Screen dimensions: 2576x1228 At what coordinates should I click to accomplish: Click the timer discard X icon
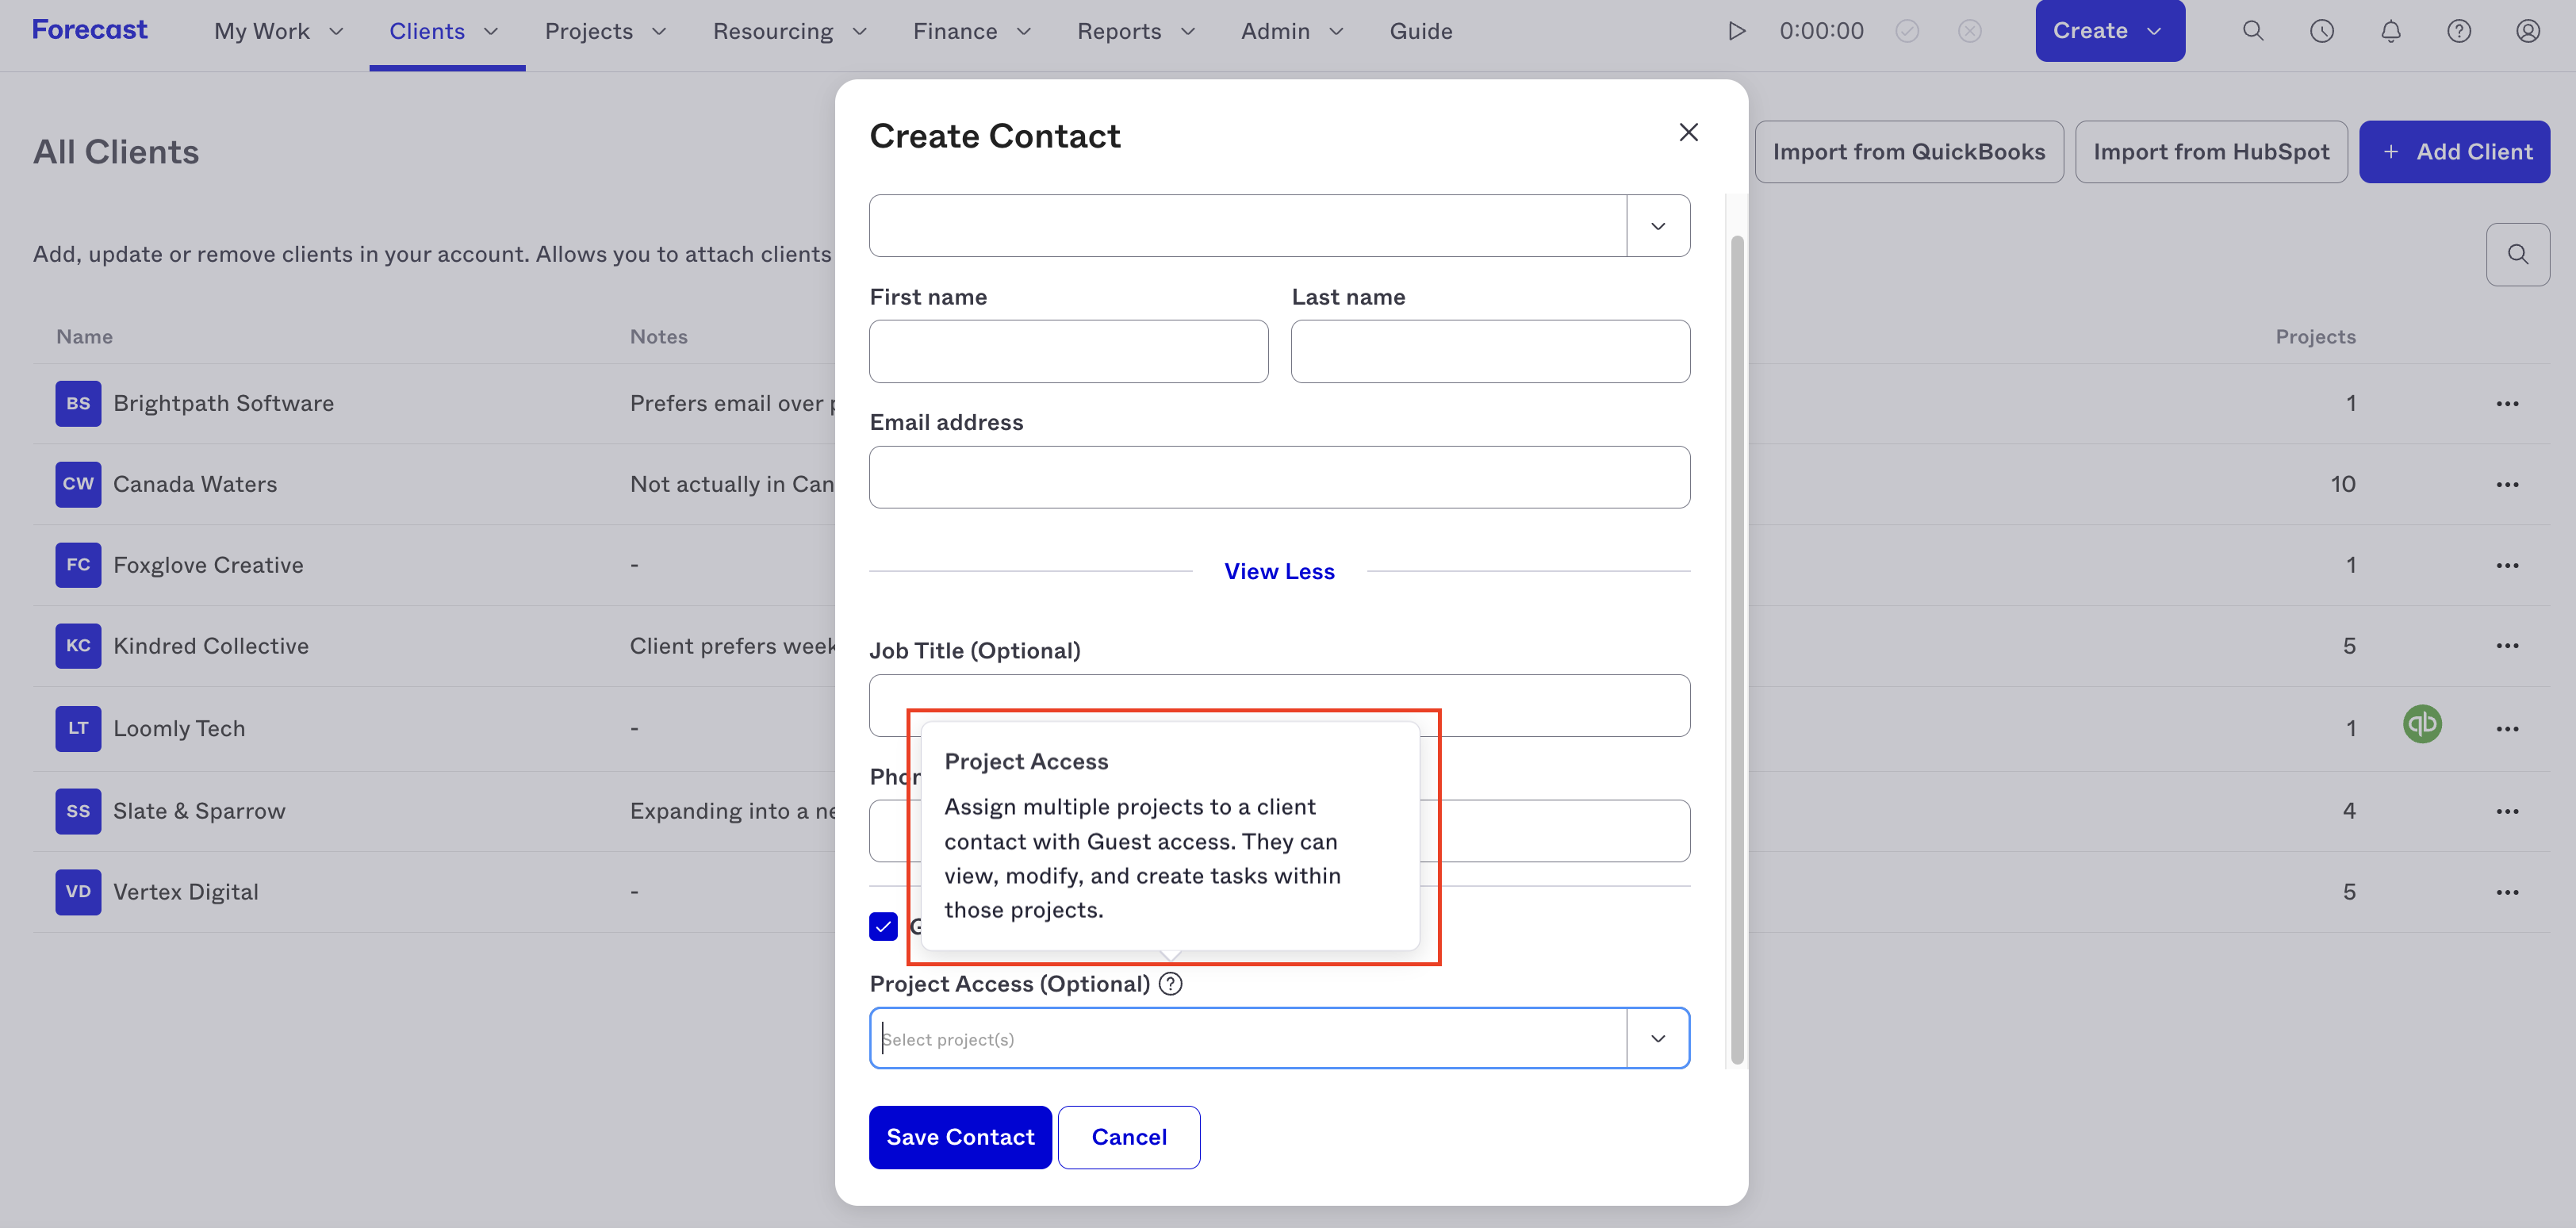click(x=1969, y=31)
